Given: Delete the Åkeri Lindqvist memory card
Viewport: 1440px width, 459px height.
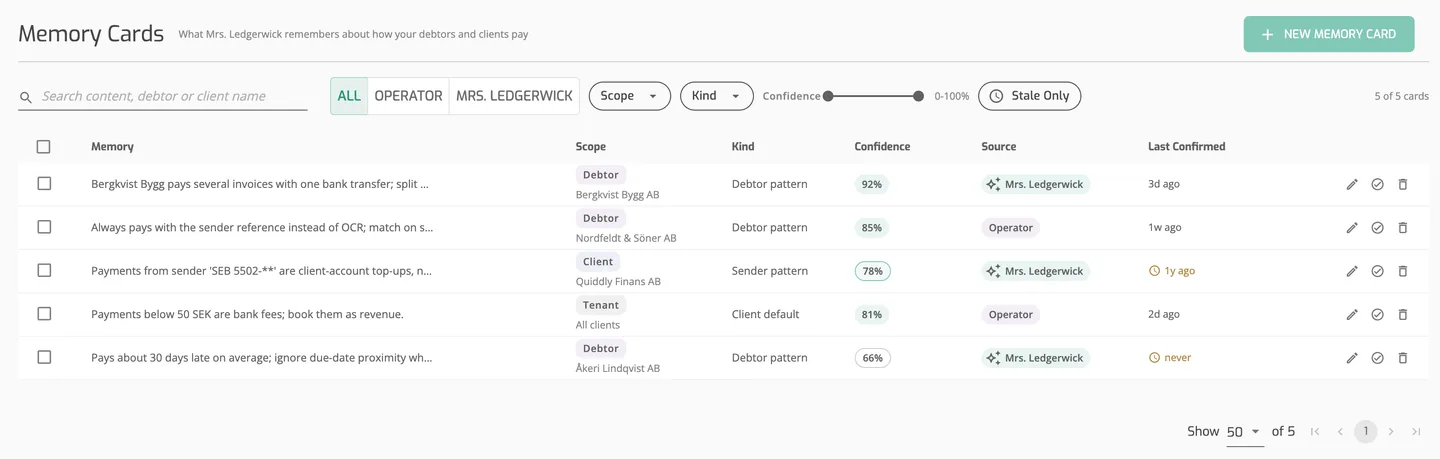Looking at the screenshot, I should [x=1403, y=357].
